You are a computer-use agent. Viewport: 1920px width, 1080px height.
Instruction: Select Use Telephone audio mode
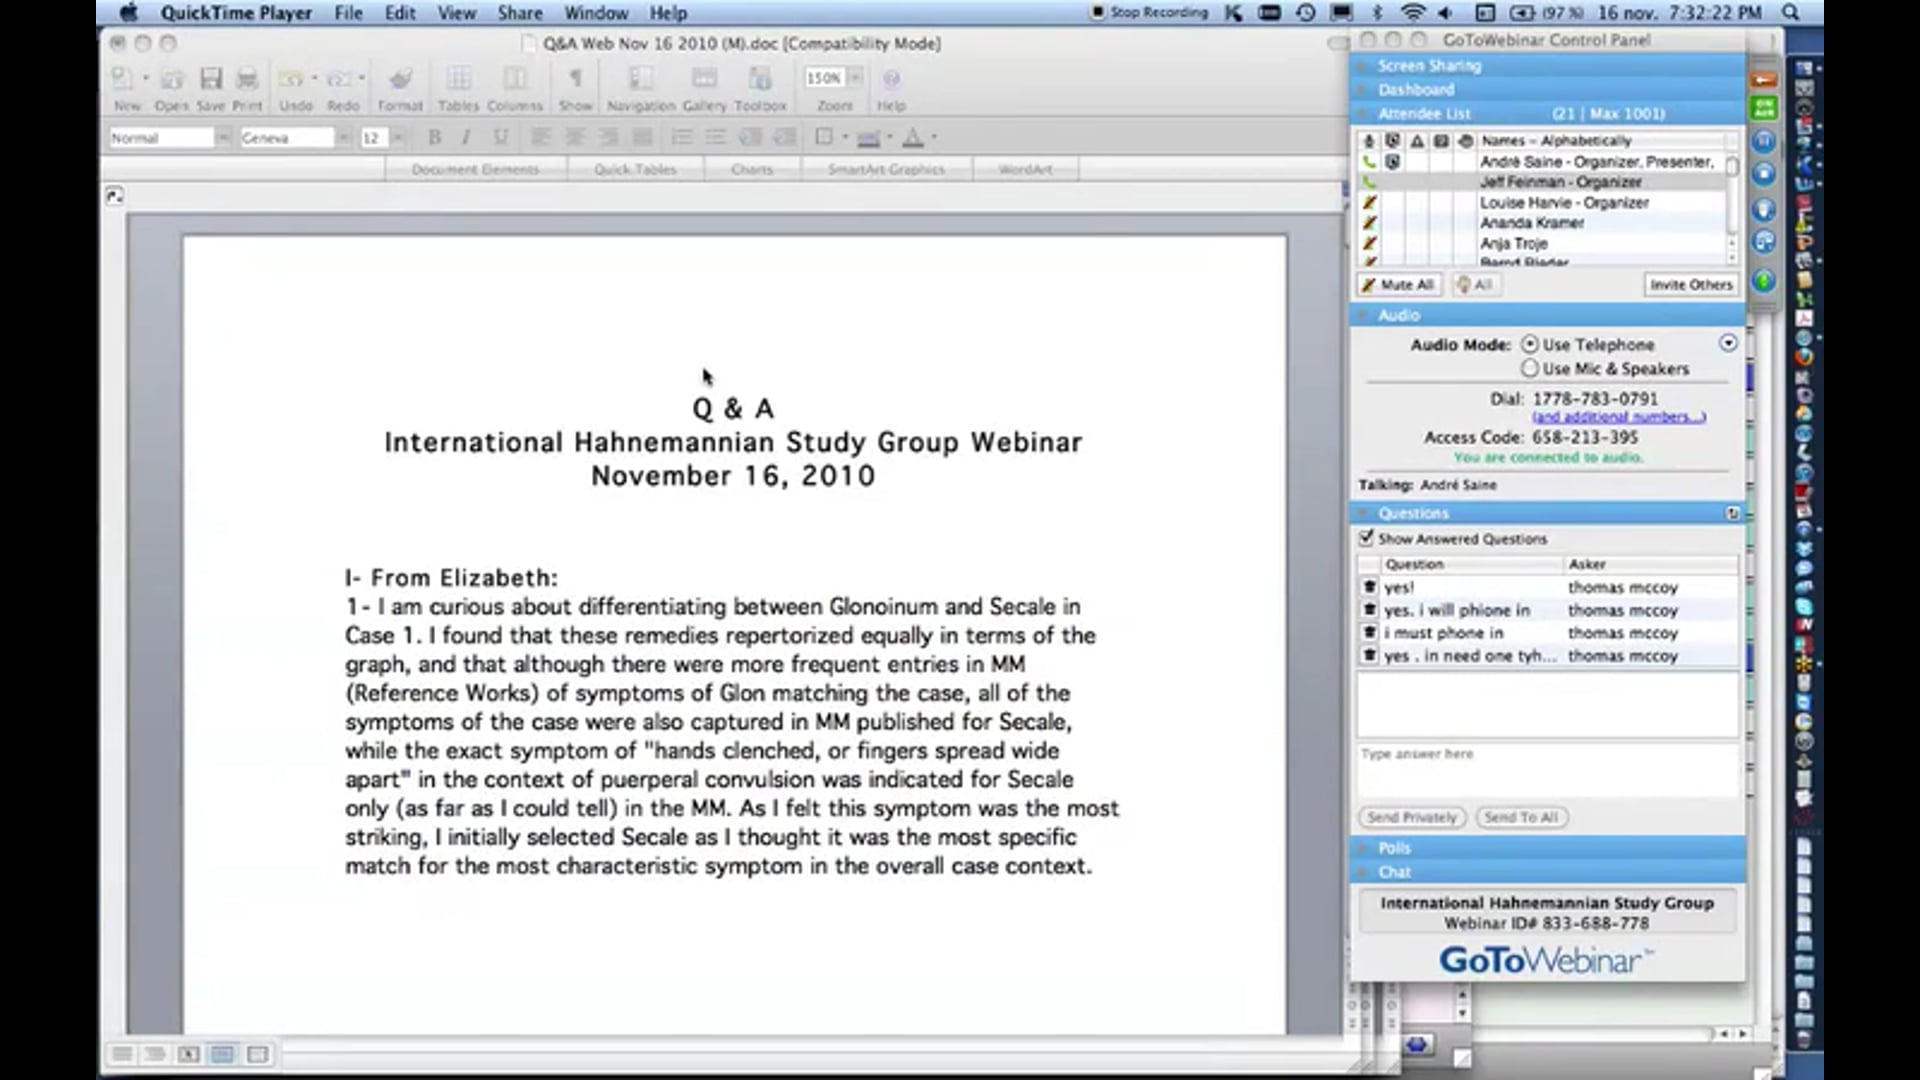(x=1530, y=344)
